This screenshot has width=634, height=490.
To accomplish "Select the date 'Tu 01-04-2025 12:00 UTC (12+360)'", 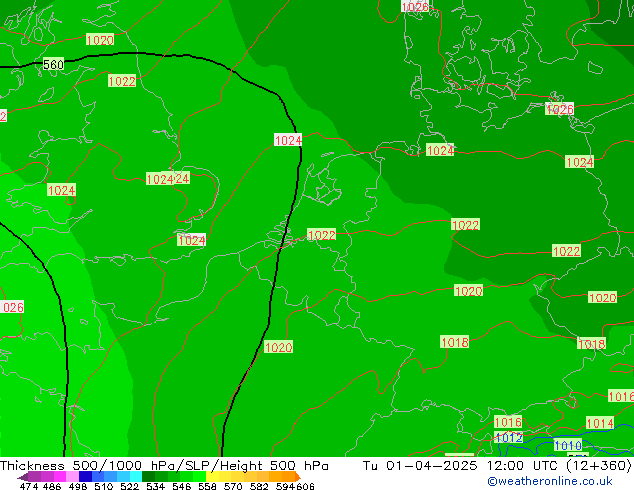I will (x=497, y=466).
